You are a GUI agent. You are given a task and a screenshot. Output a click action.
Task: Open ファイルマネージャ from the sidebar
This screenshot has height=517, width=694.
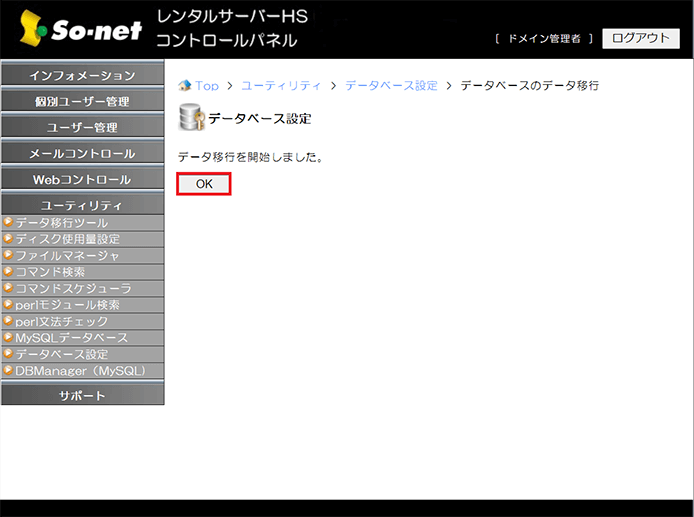67,256
